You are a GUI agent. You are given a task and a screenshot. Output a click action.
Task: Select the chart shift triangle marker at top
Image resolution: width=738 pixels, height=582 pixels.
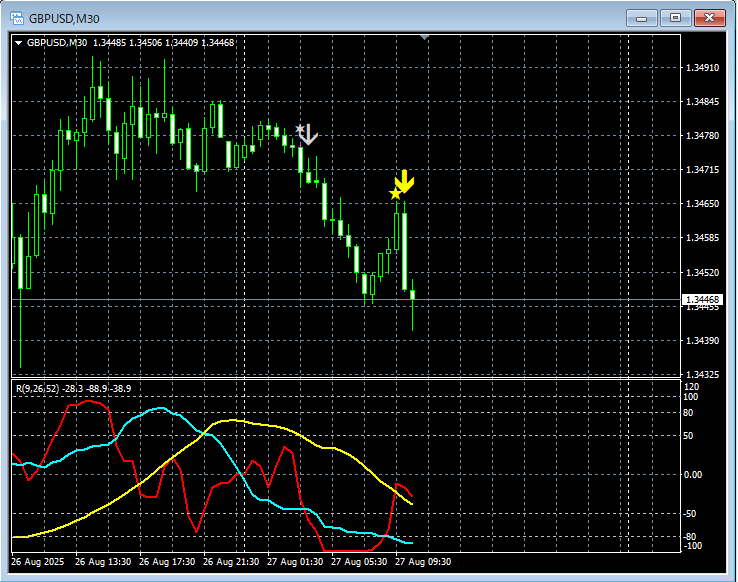(x=425, y=37)
